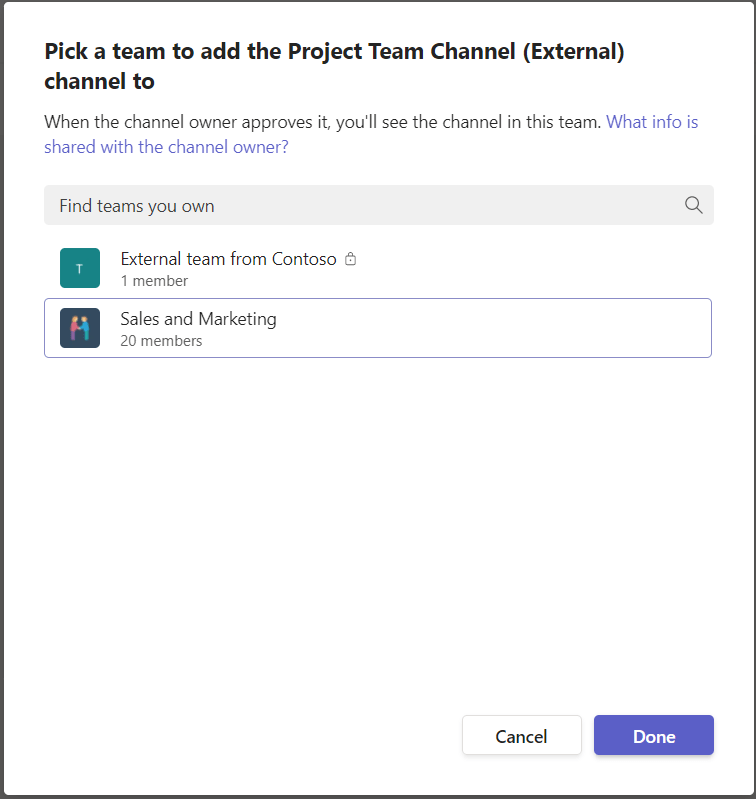Screen dimensions: 756x799
Task: Click the Pick a team dialog heading
Action: (334, 52)
